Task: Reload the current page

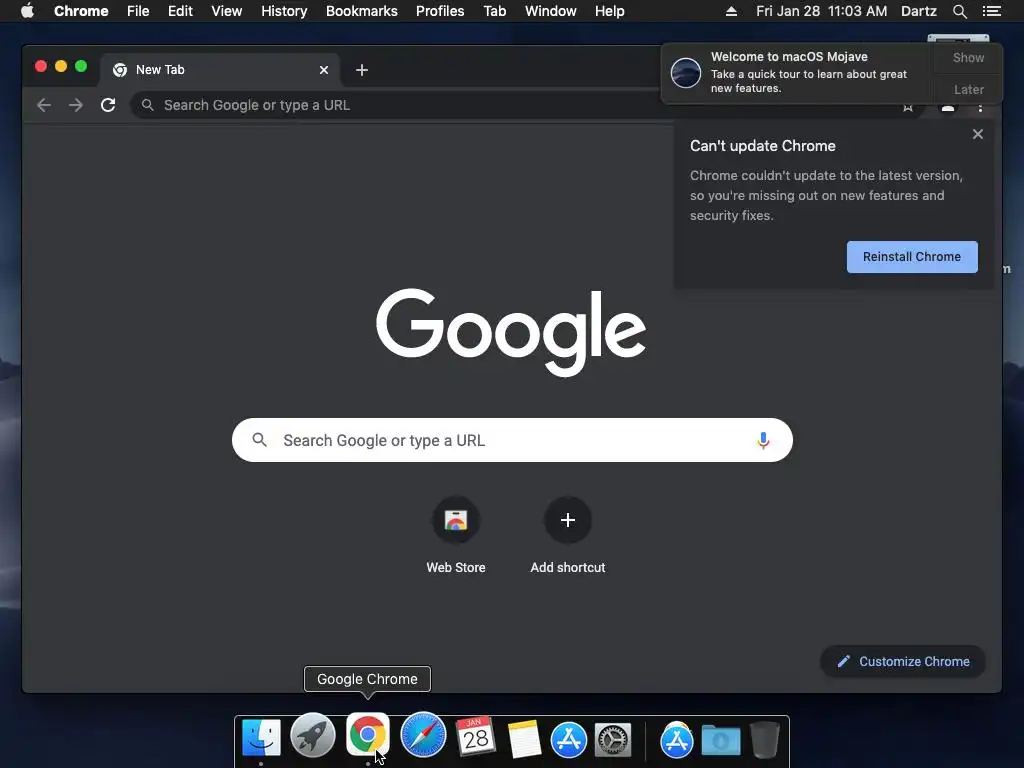Action: (x=108, y=105)
